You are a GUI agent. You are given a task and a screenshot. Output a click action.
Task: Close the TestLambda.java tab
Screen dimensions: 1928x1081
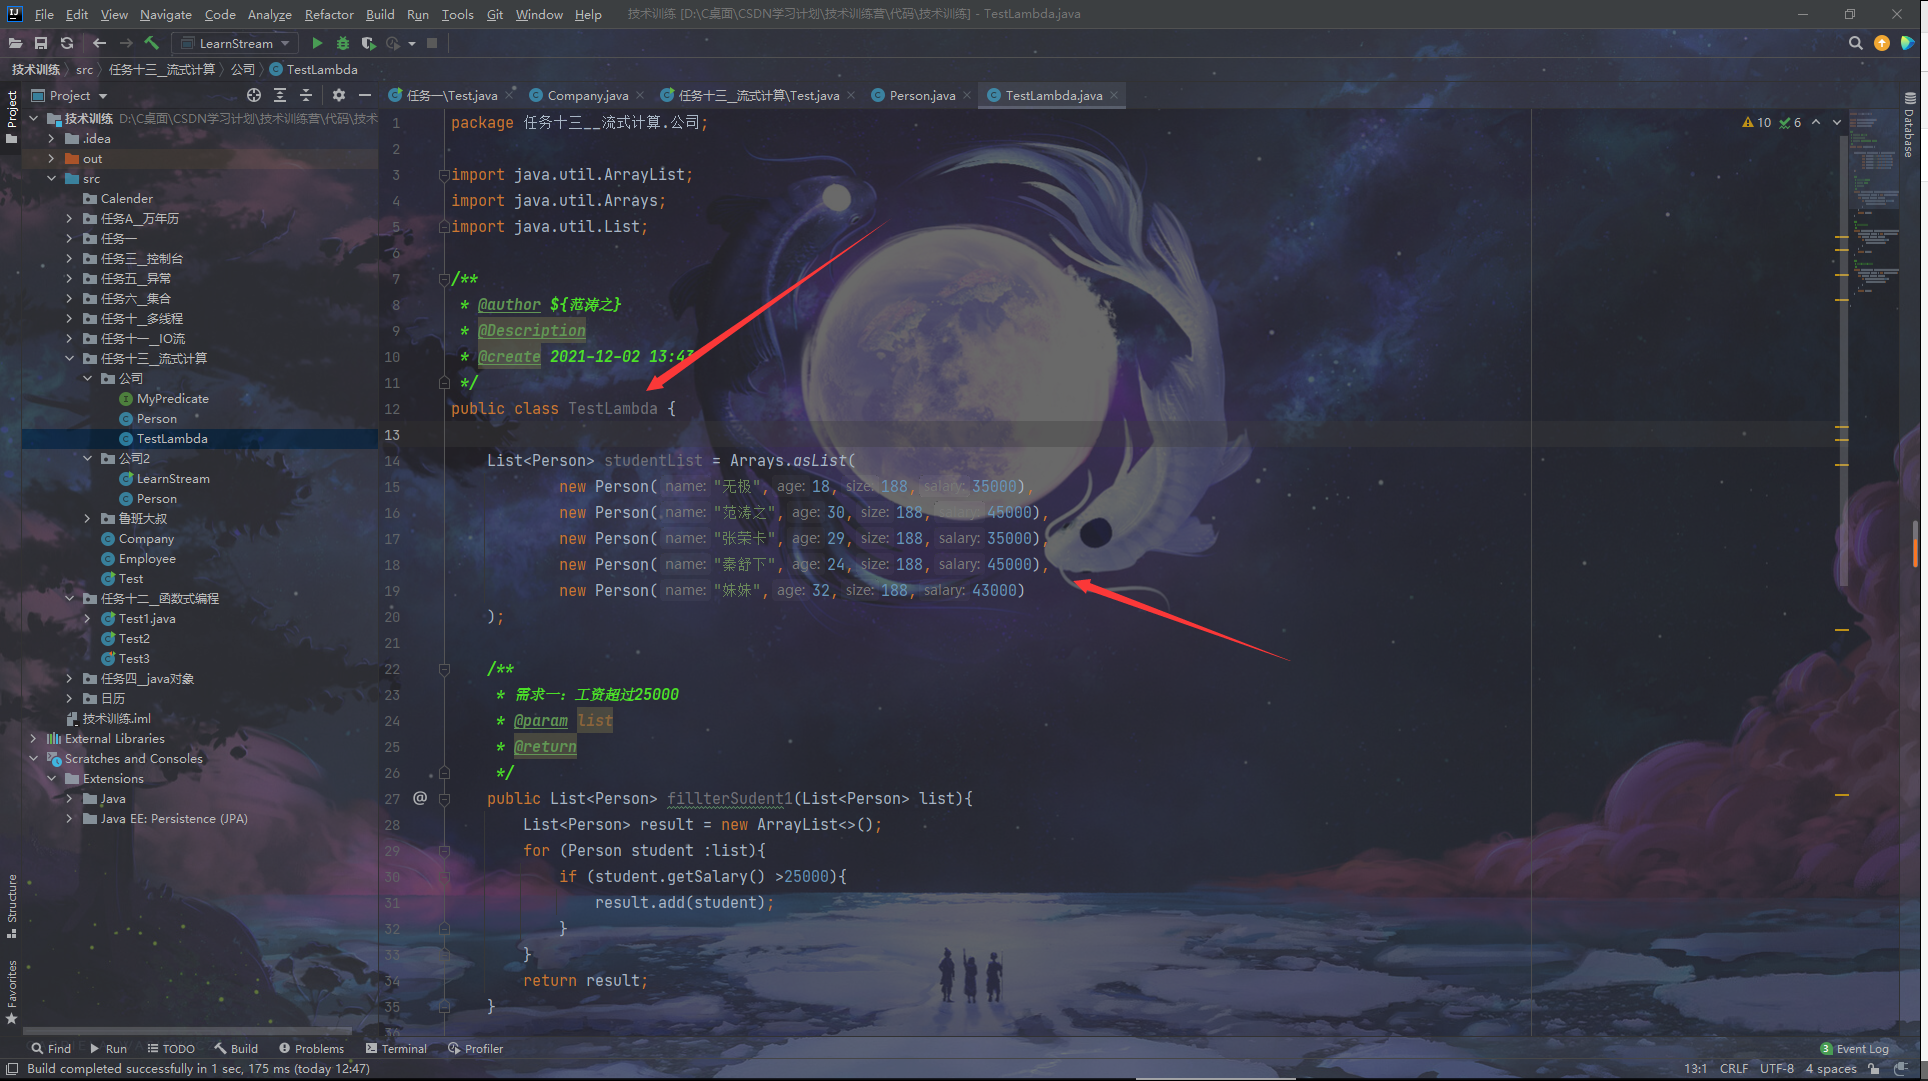1113,95
